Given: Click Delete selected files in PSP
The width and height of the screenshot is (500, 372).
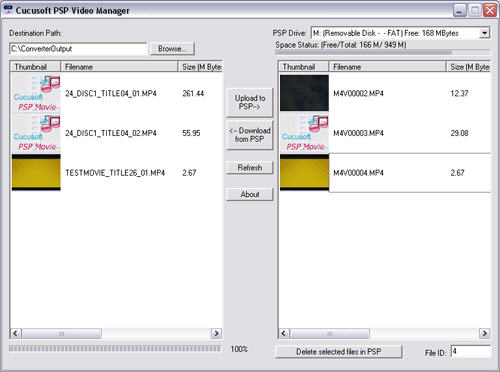Looking at the screenshot, I should click(339, 352).
